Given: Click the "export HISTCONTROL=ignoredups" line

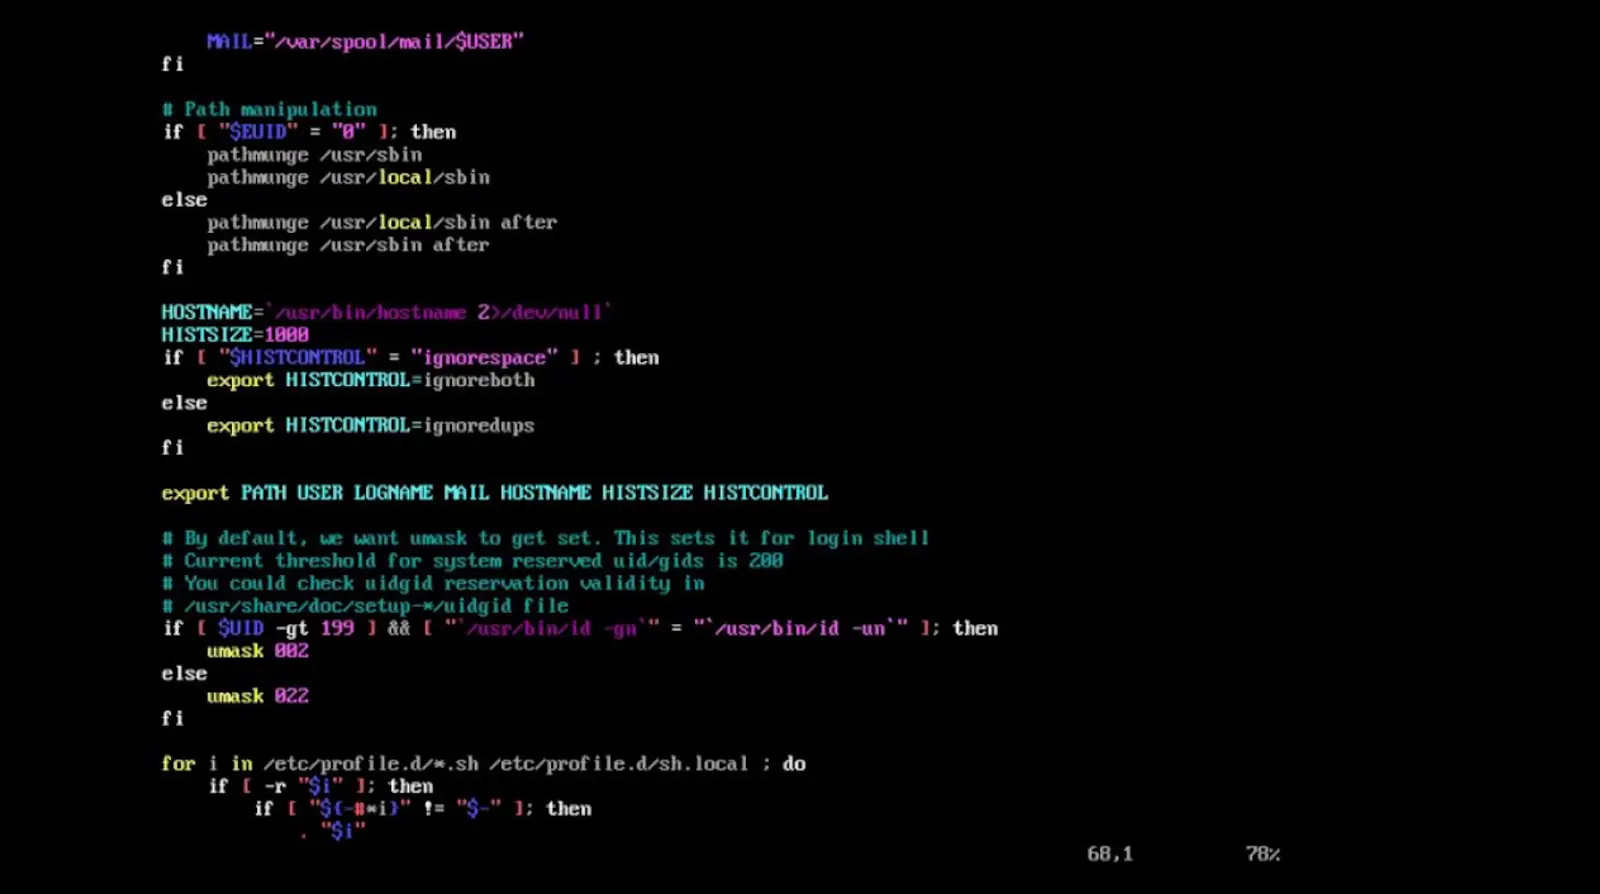Looking at the screenshot, I should point(370,425).
